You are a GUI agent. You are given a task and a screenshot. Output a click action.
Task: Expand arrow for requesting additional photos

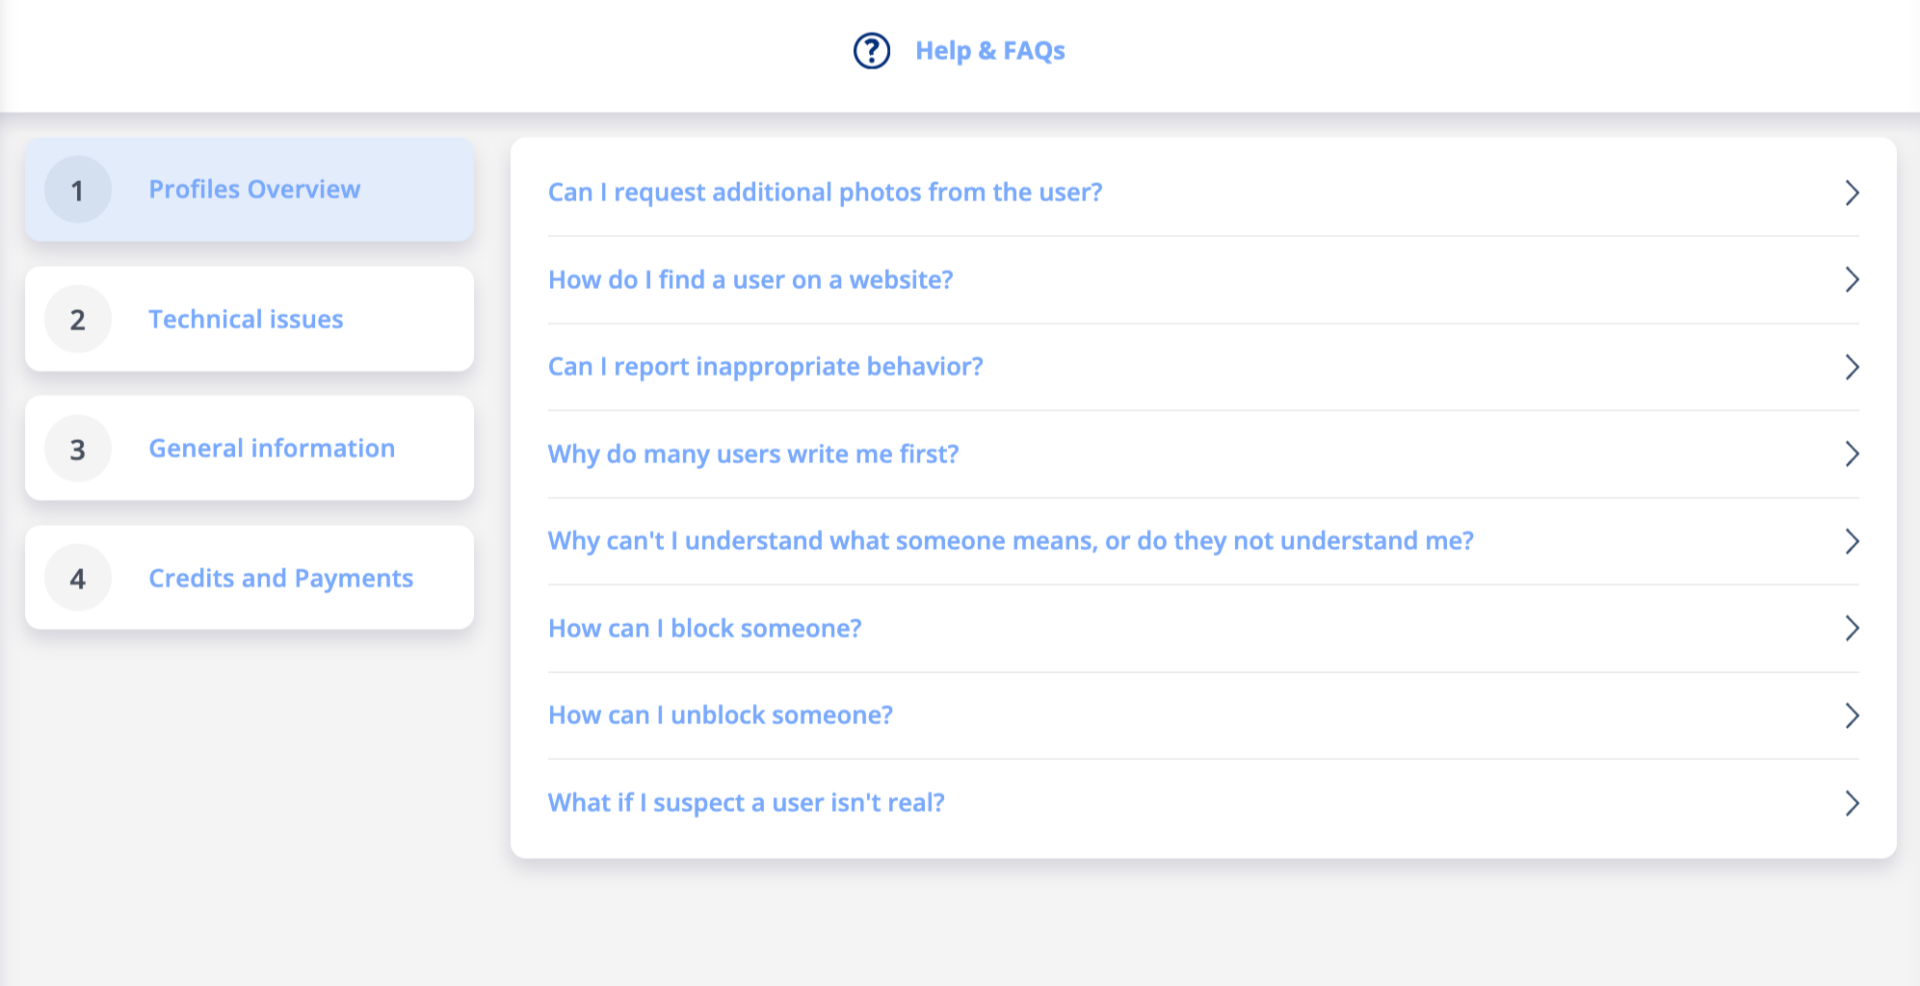[1851, 192]
